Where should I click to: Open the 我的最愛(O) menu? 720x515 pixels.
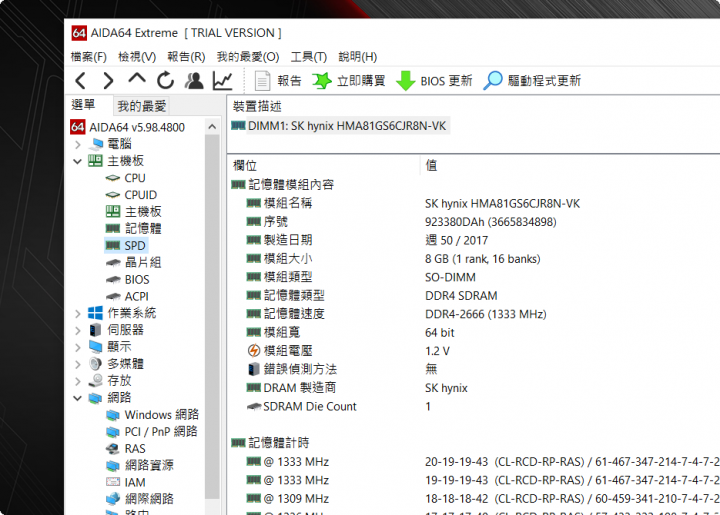(248, 57)
